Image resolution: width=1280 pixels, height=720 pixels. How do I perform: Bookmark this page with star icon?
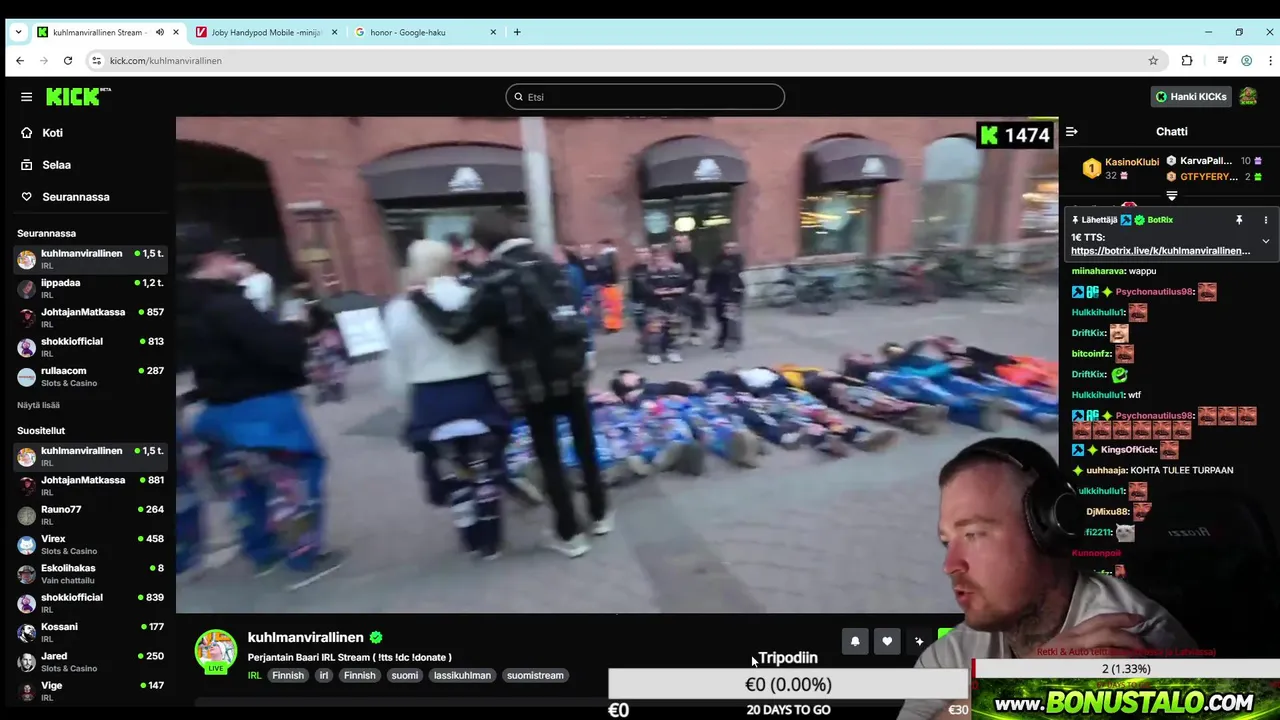point(1153,61)
